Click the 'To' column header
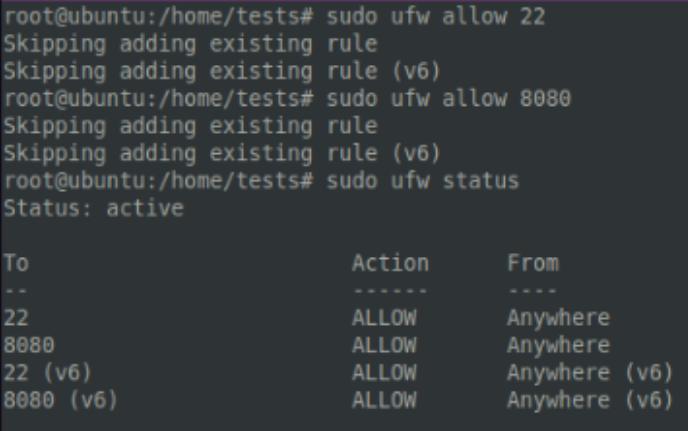The width and height of the screenshot is (688, 431). click(15, 264)
